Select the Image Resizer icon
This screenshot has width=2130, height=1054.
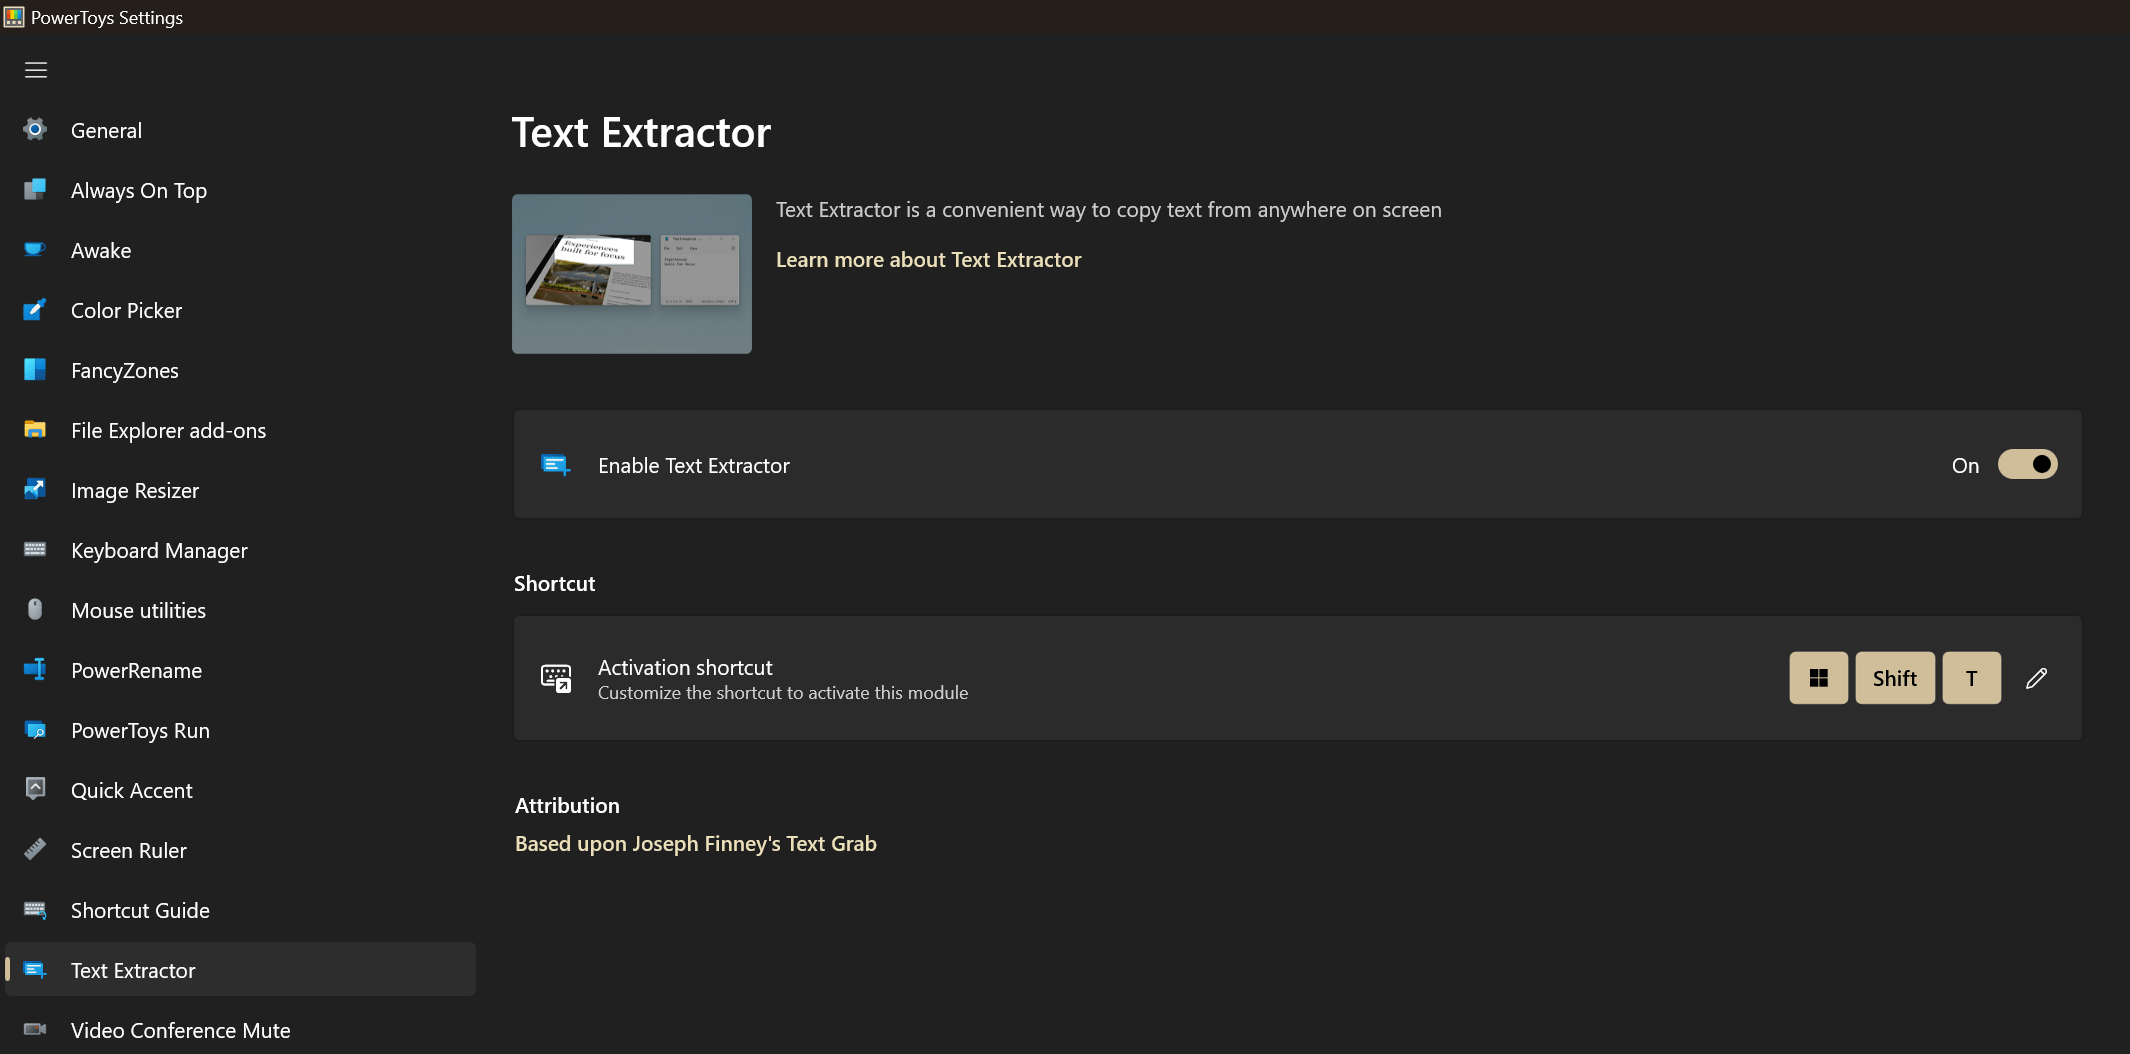click(x=35, y=490)
